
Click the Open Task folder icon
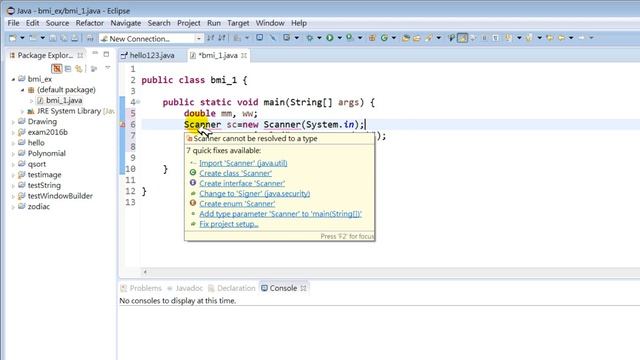point(416,38)
